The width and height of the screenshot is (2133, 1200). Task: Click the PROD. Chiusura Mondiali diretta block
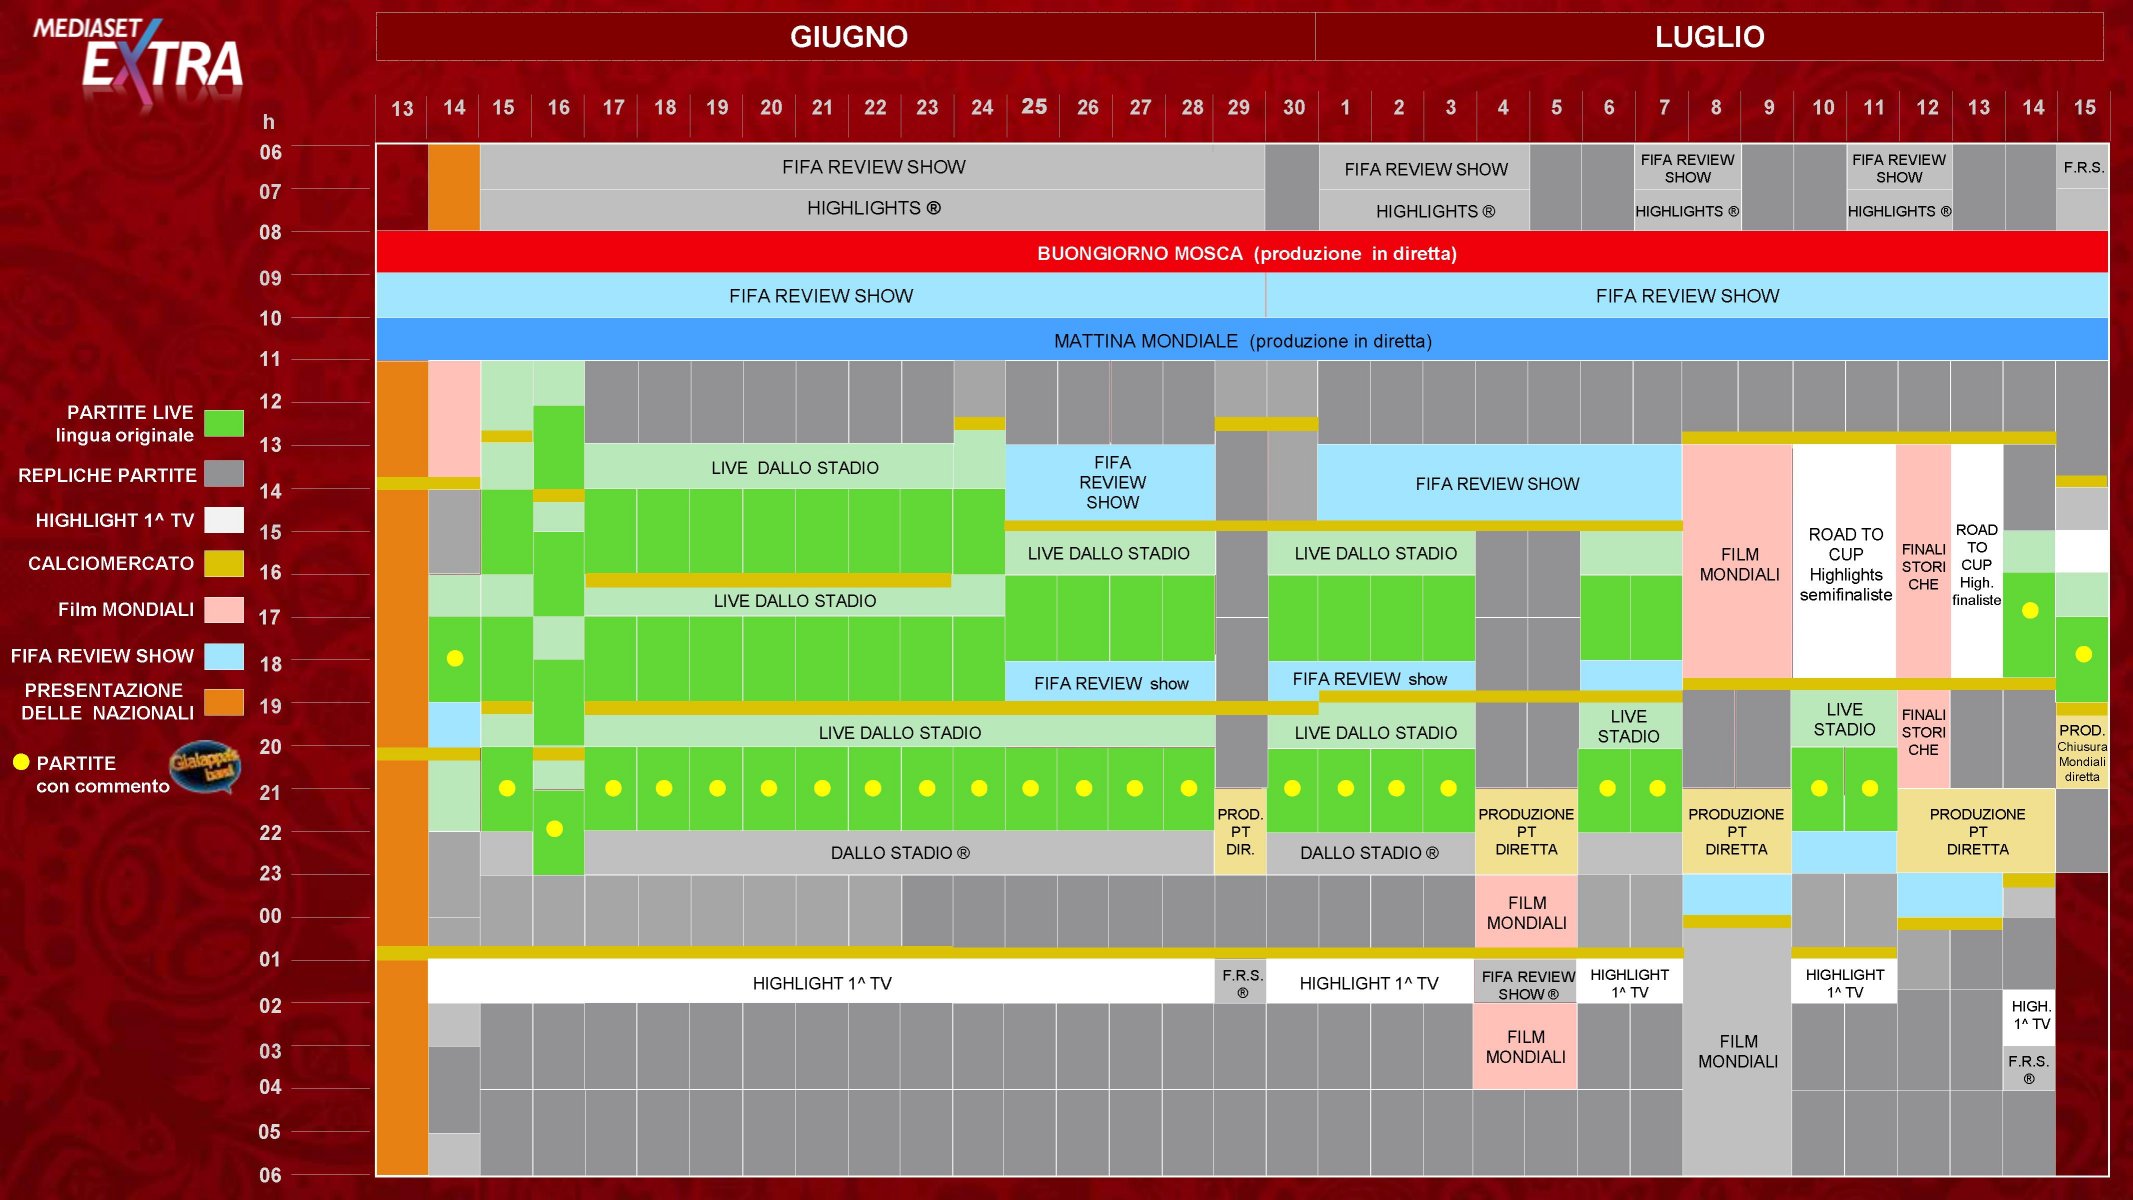pos(2082,752)
